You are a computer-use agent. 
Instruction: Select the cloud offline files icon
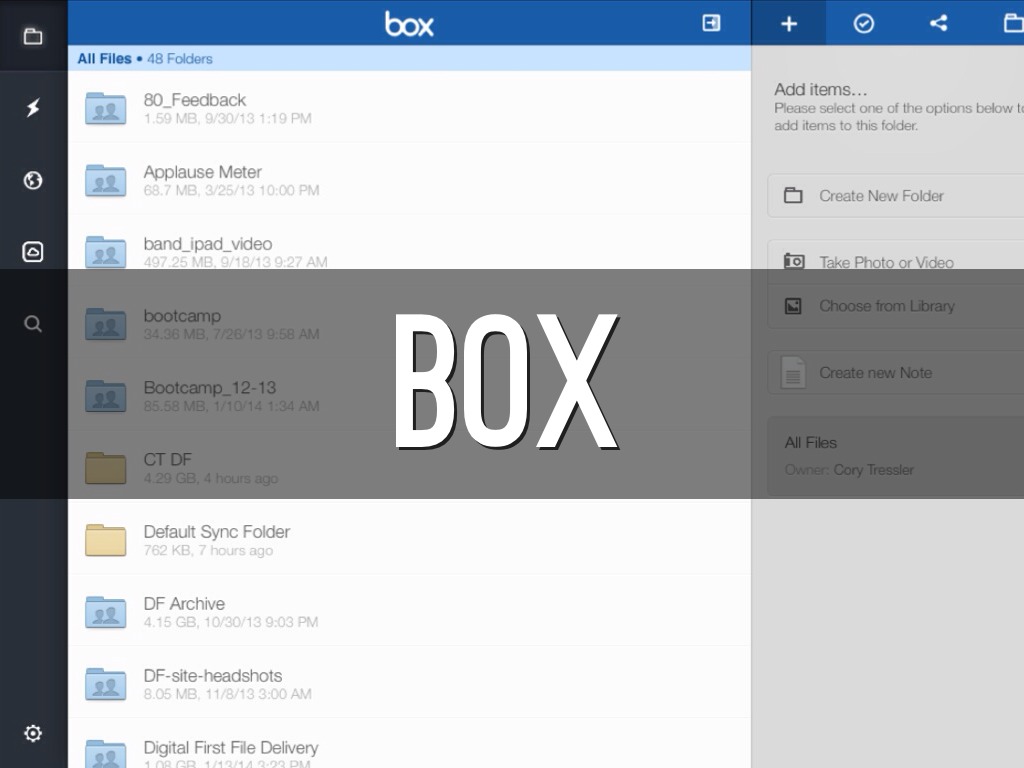(33, 252)
